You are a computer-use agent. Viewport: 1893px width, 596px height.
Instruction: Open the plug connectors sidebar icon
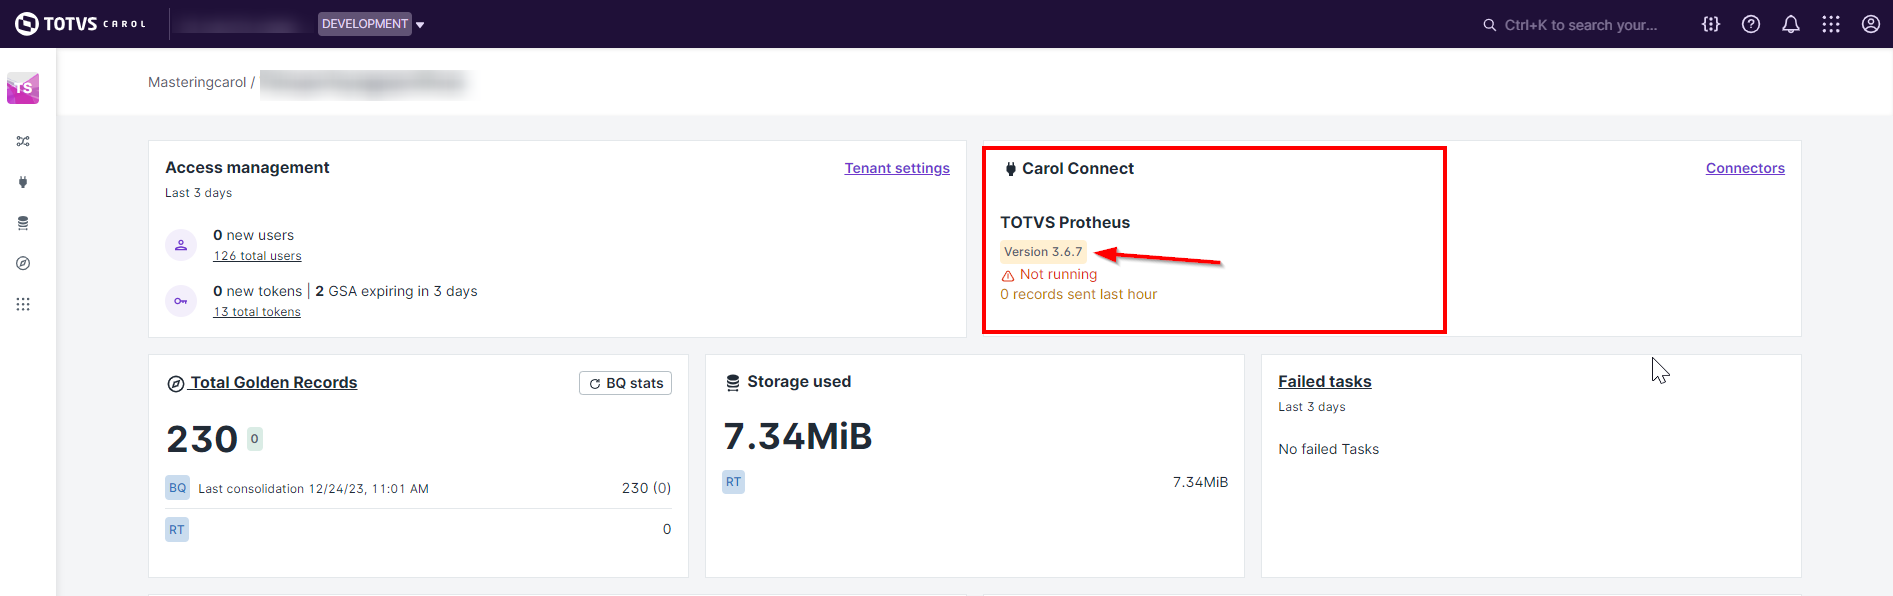point(23,182)
